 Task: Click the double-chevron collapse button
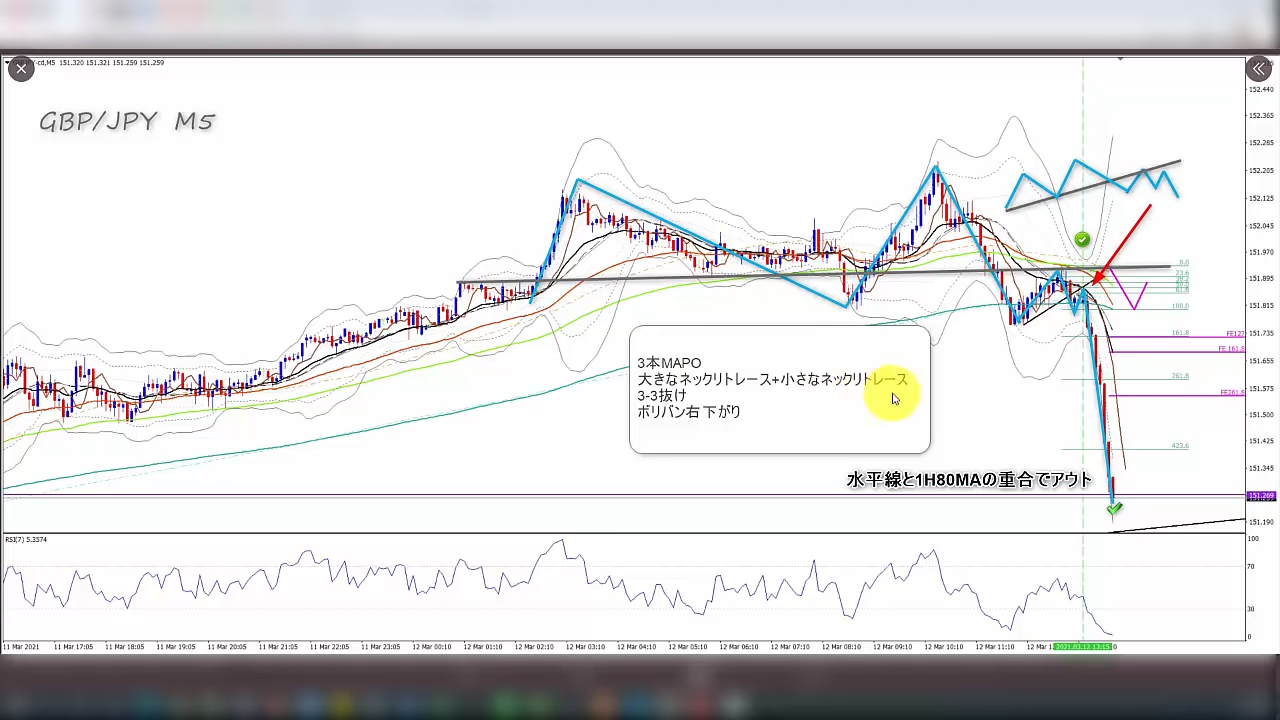[1258, 69]
